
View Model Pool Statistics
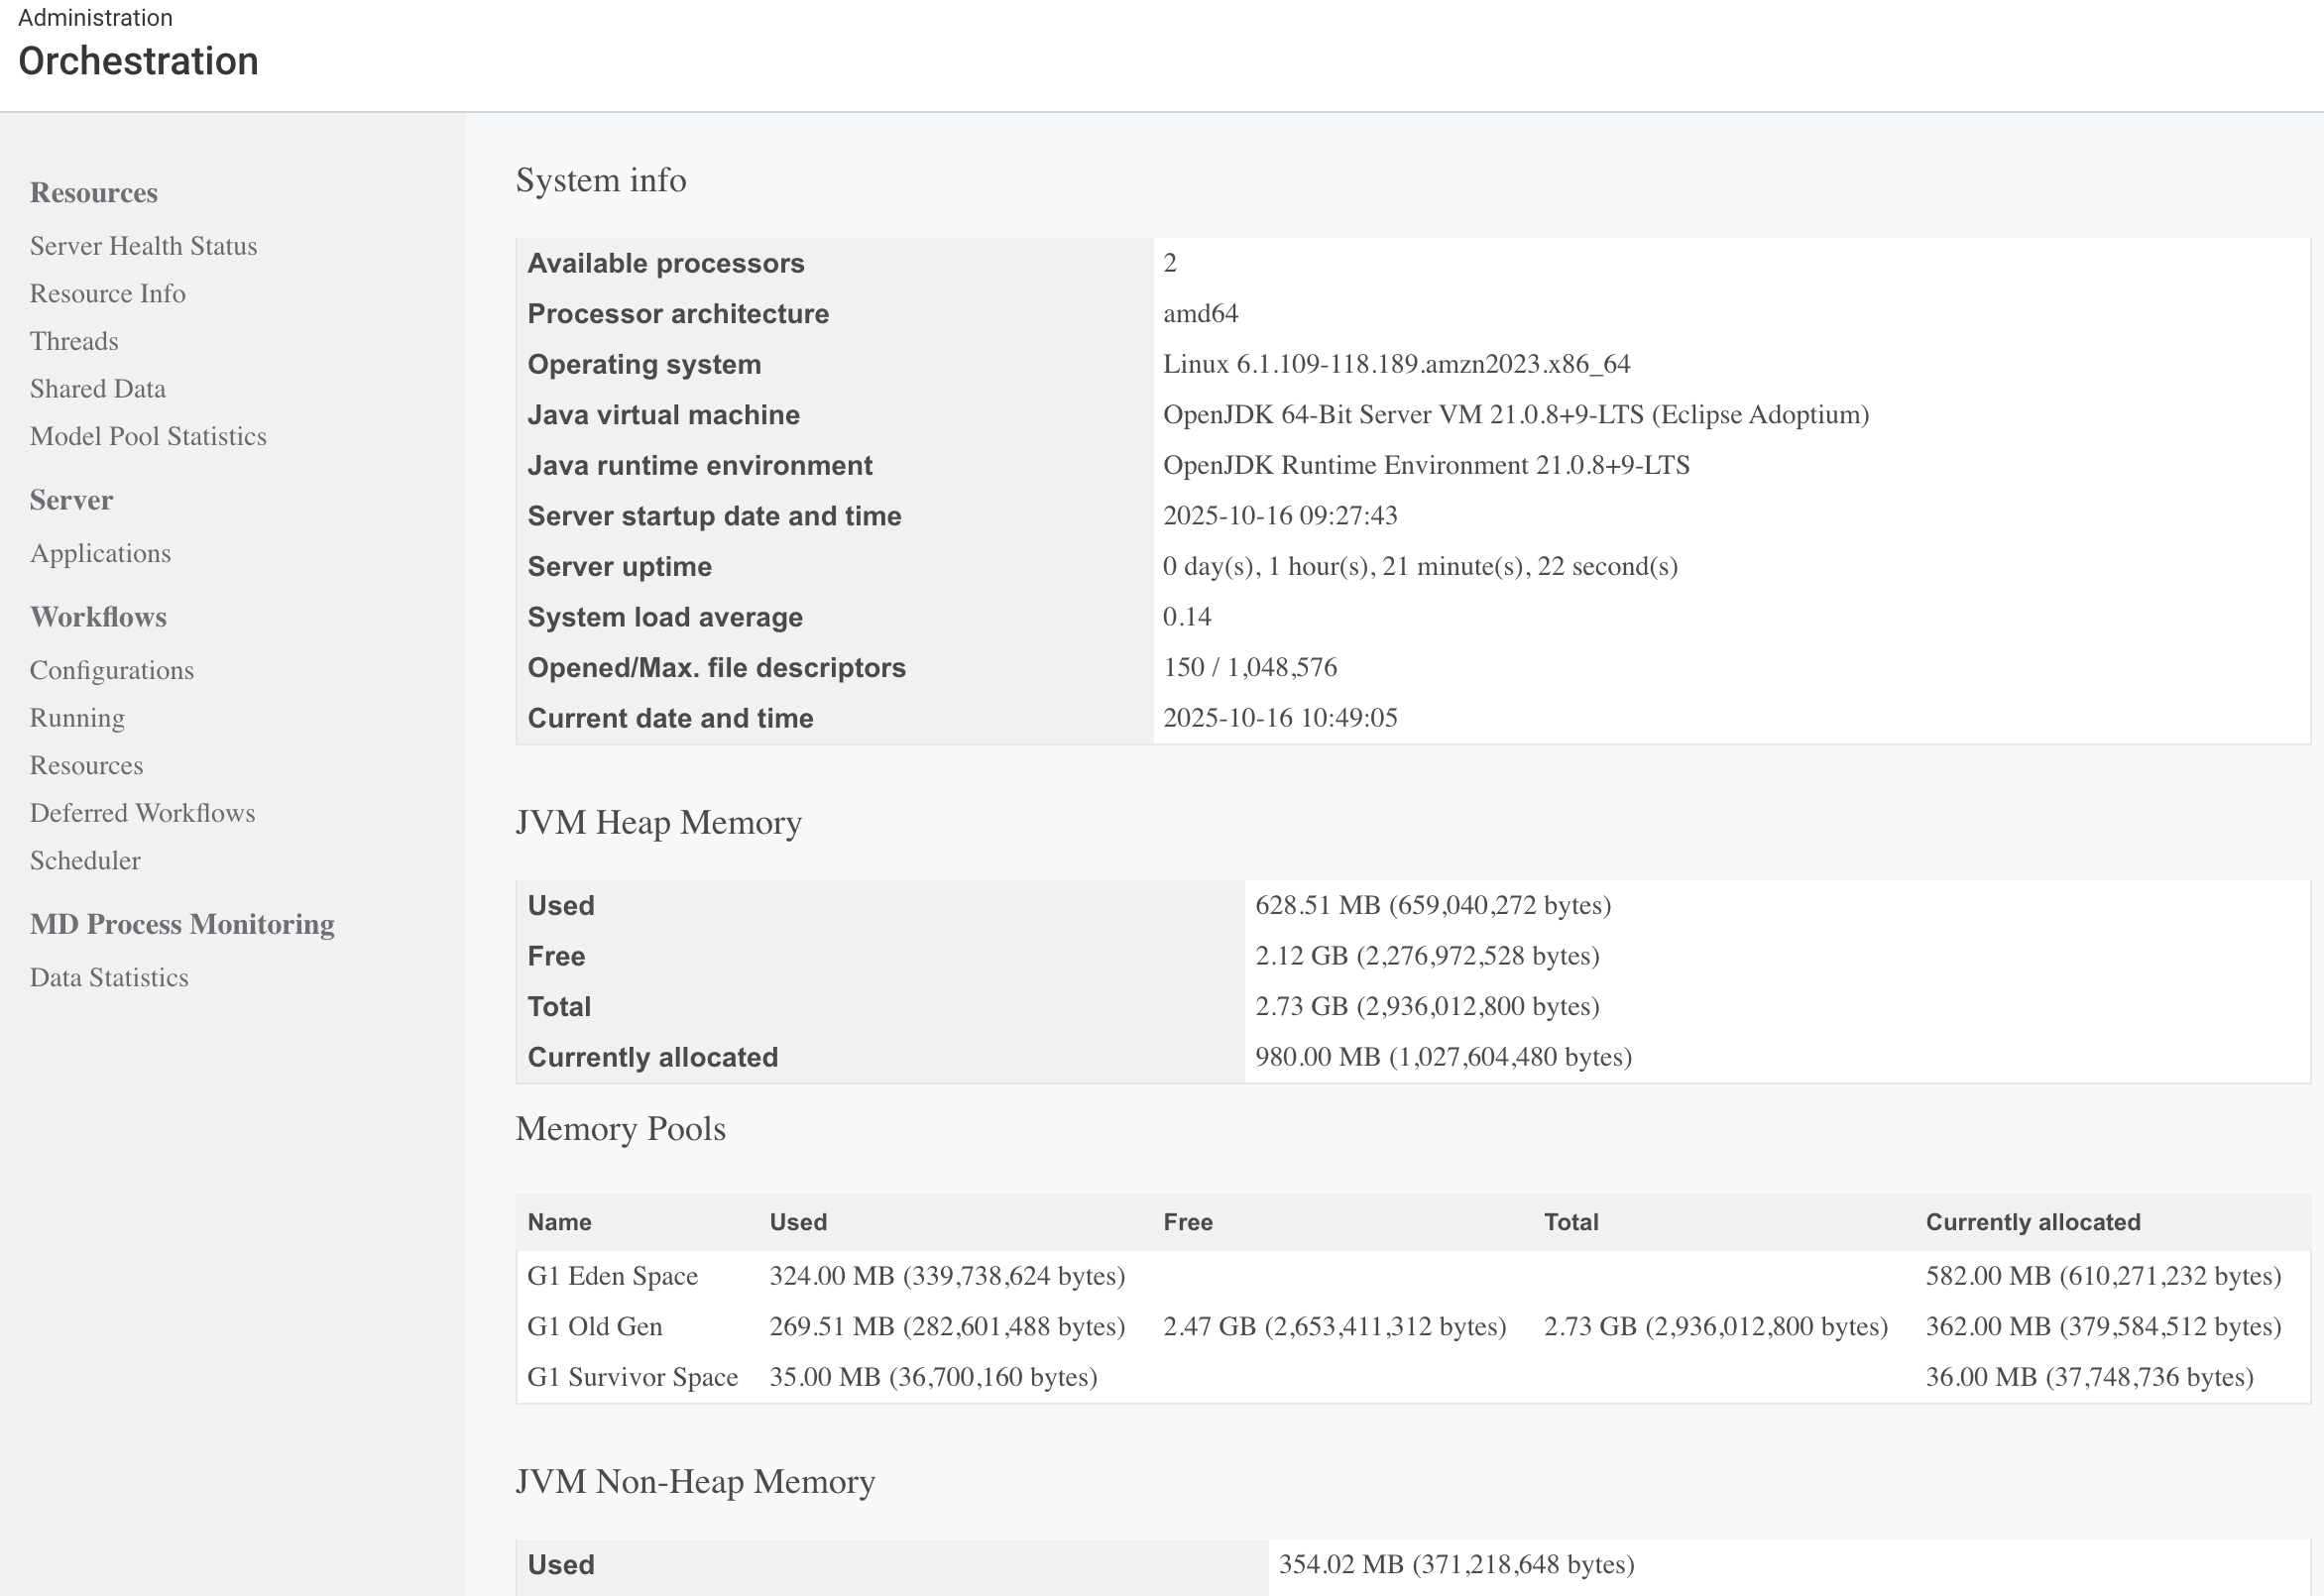point(148,436)
